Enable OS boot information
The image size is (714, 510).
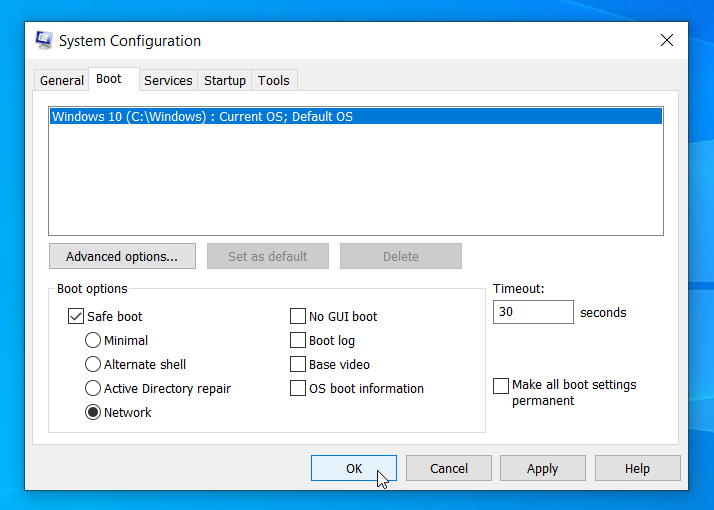coord(298,388)
